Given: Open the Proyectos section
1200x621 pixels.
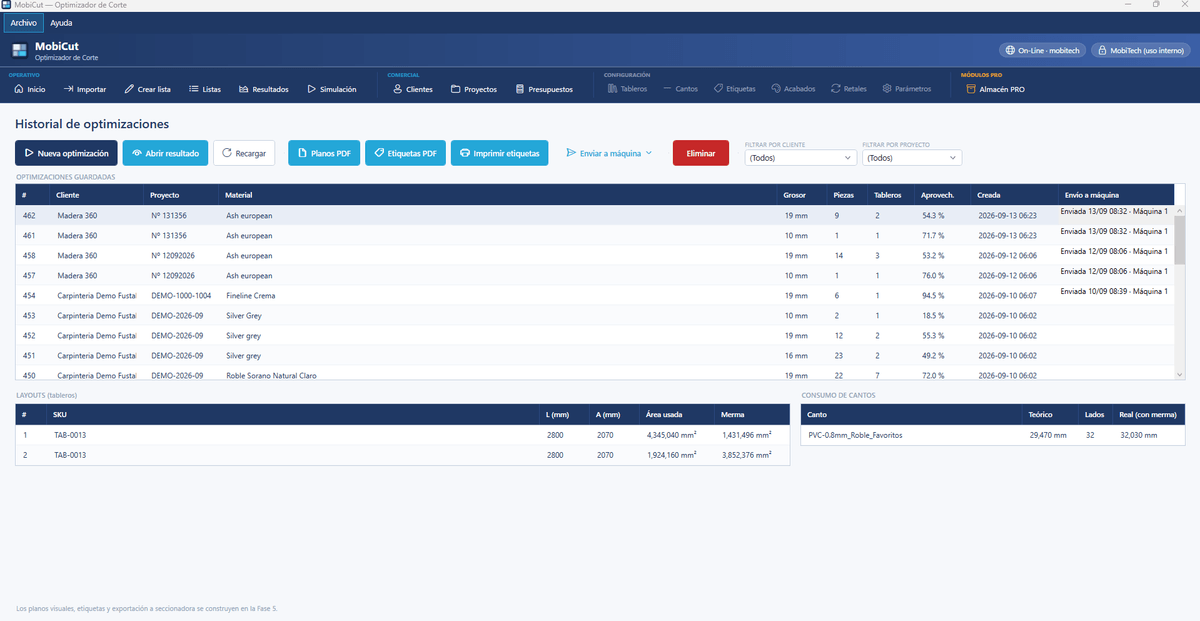Looking at the screenshot, I should (474, 89).
